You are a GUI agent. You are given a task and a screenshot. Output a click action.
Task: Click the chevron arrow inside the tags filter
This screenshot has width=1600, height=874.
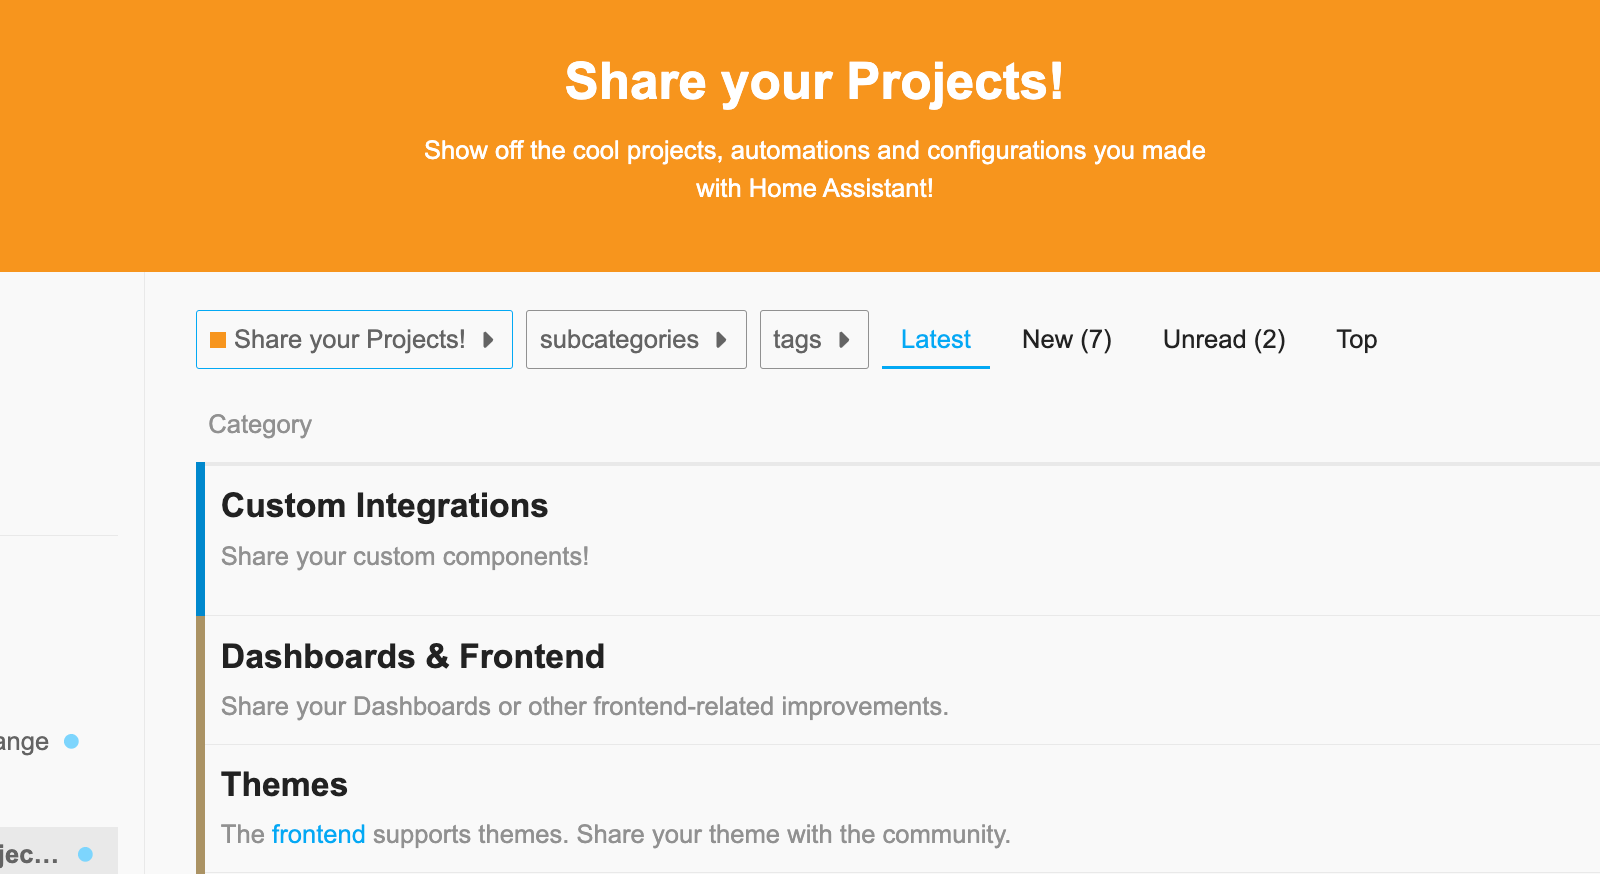tap(846, 339)
